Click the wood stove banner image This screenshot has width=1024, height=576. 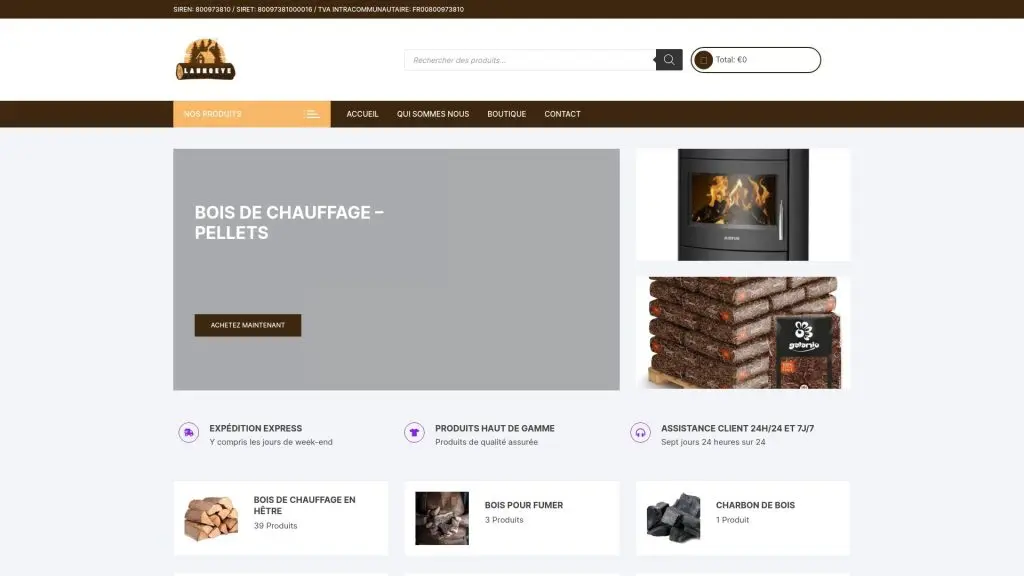742,204
